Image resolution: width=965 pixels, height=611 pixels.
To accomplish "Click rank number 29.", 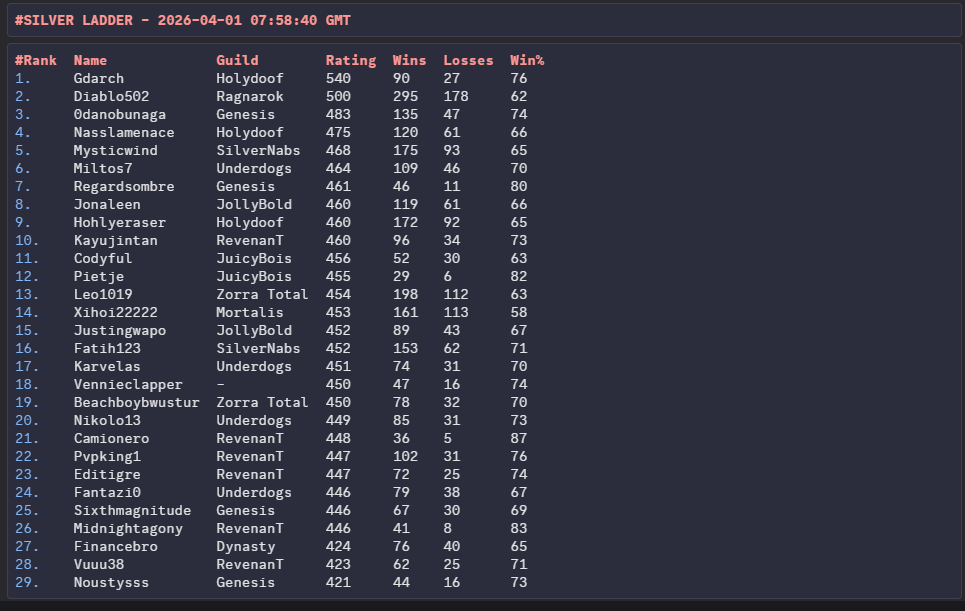I will tap(27, 582).
